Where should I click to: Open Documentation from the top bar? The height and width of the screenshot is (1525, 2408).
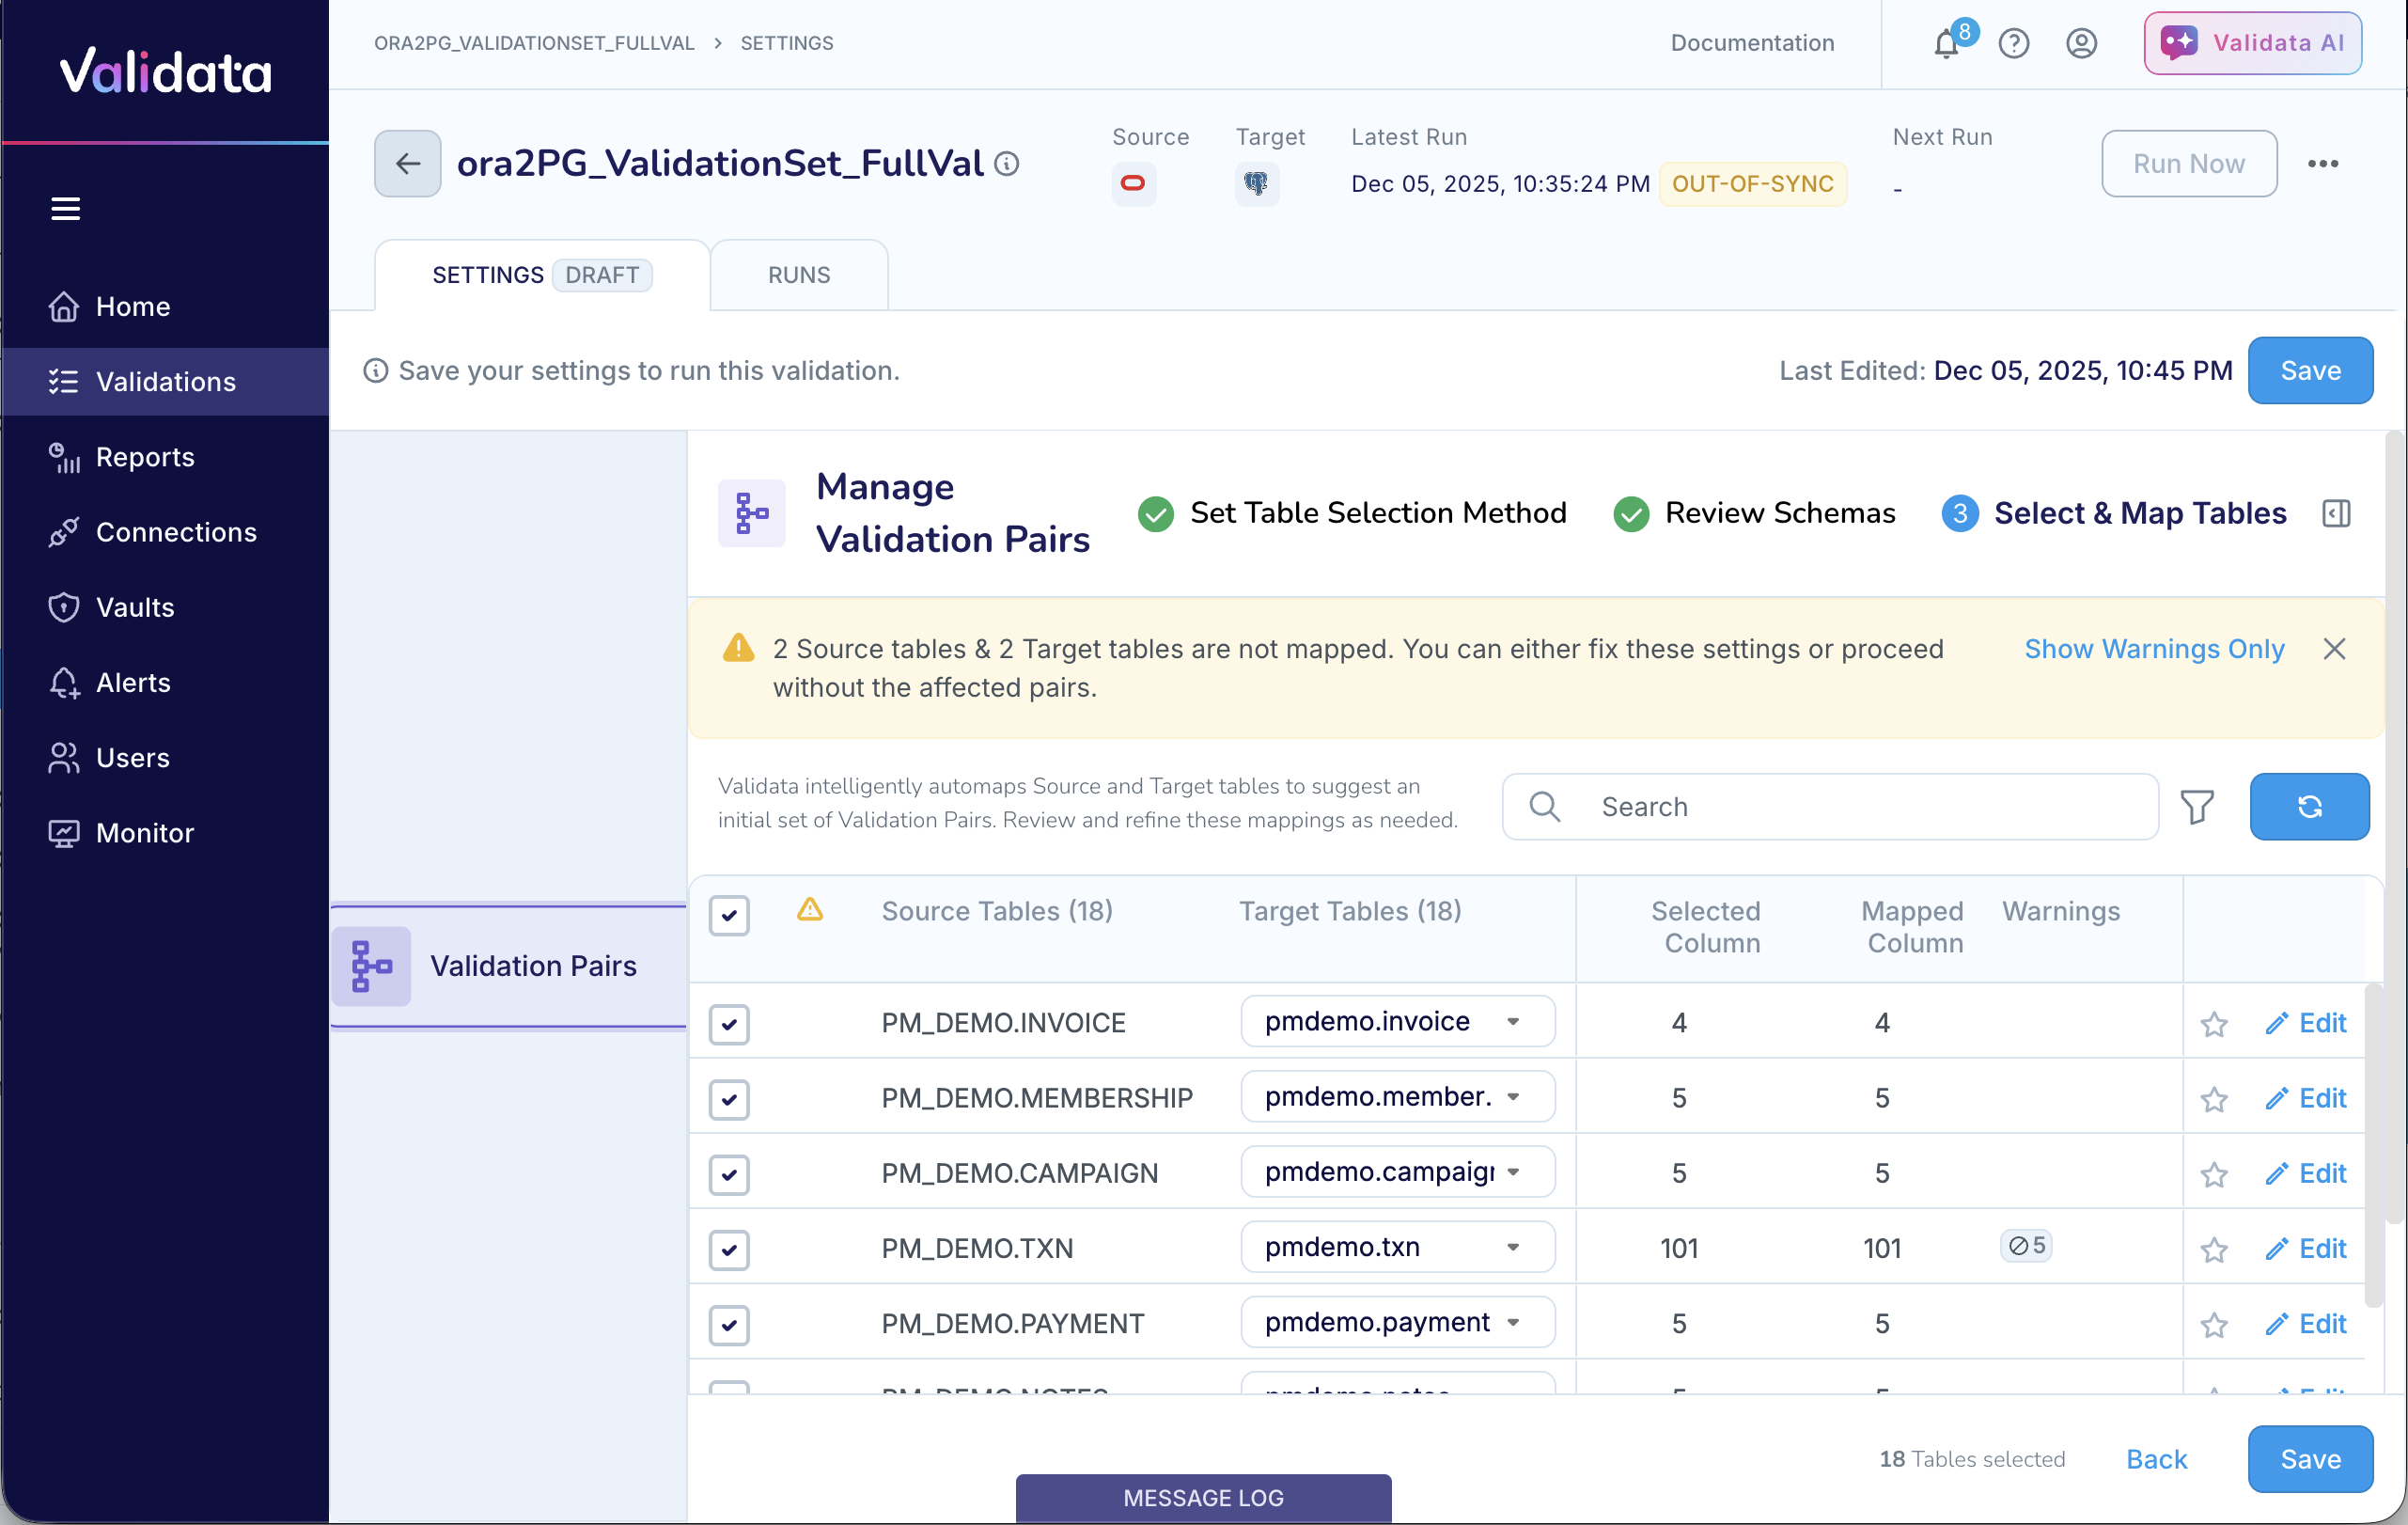1751,43
